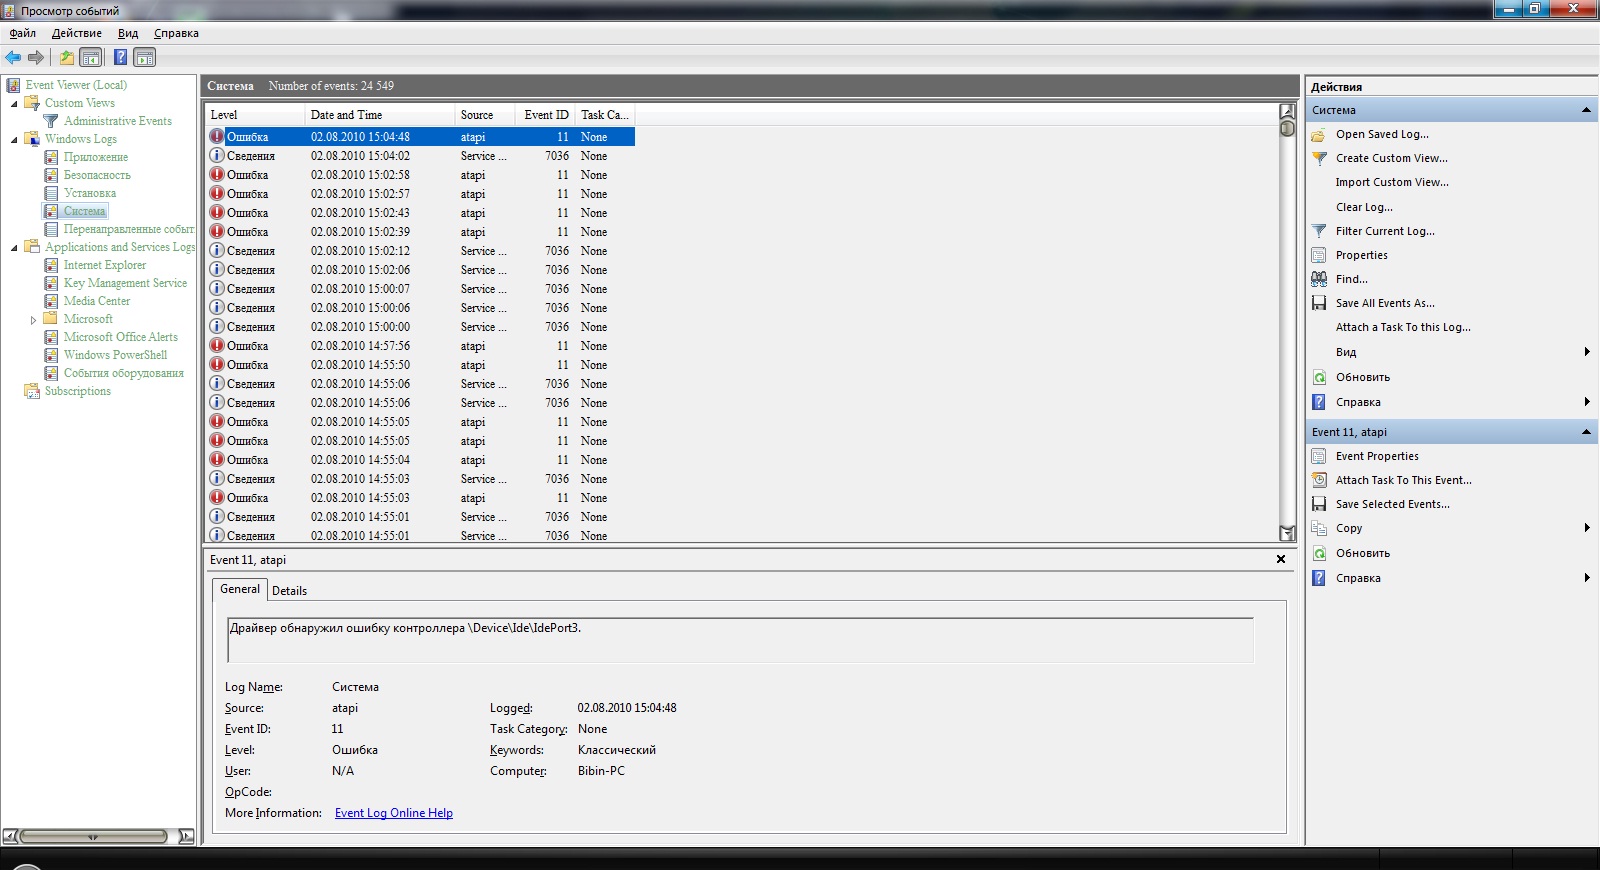Open Saved Log from the actions pane
Screen dimensions: 1600x870
coord(1382,134)
